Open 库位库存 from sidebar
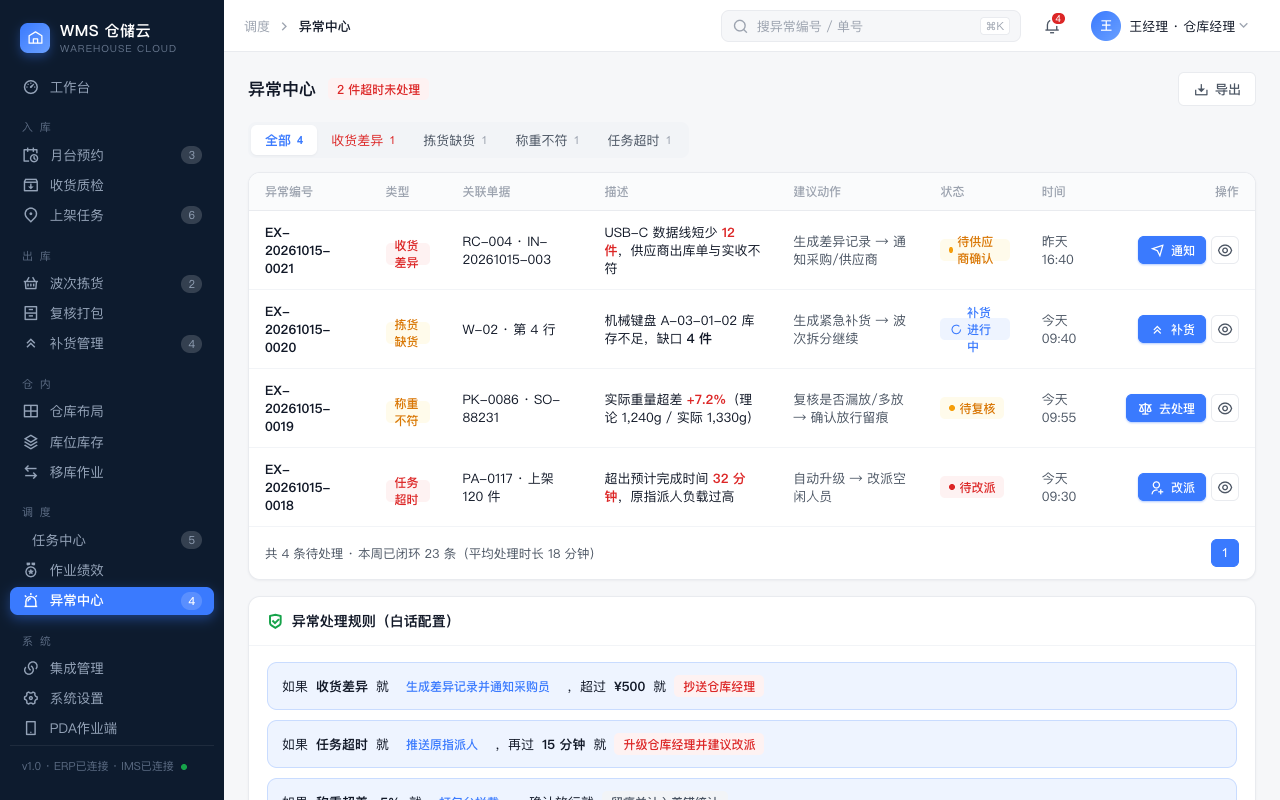Viewport: 1280px width, 800px height. click(112, 441)
